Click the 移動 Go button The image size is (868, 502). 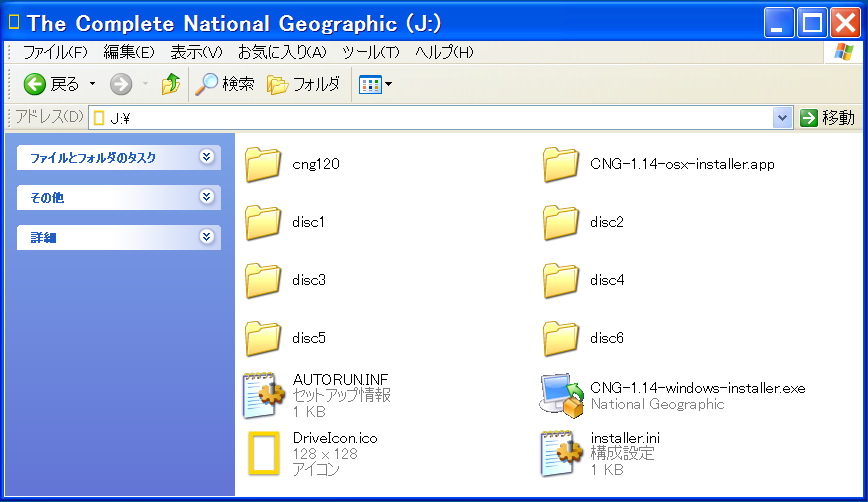click(827, 118)
